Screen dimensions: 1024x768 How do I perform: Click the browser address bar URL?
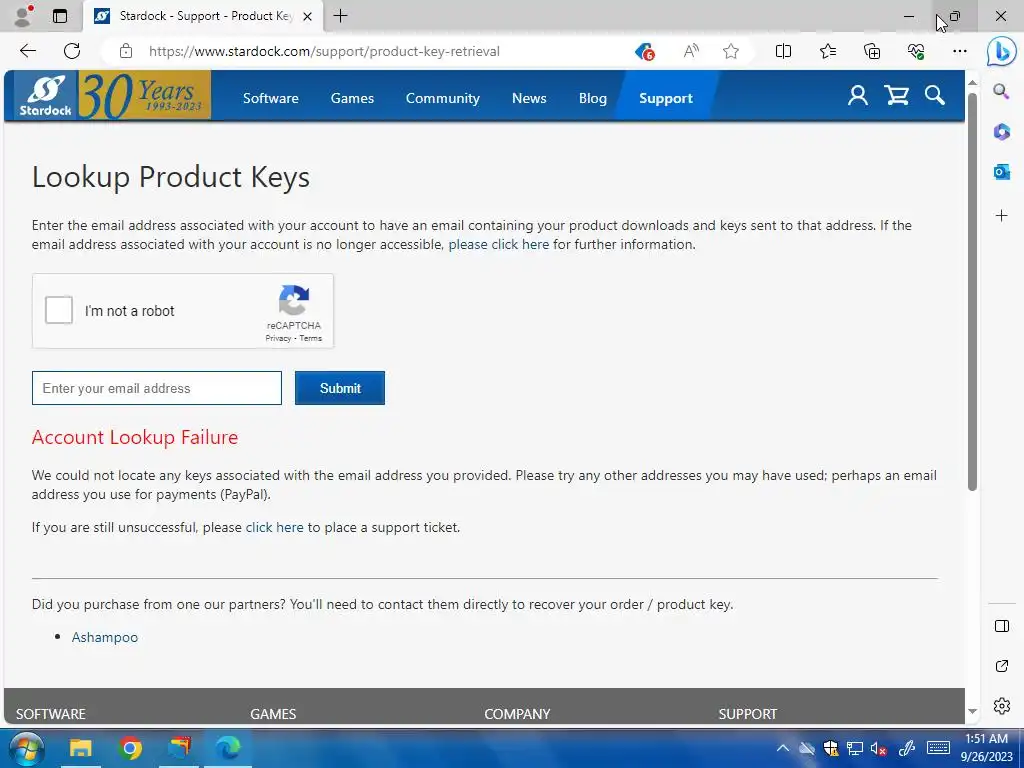(x=324, y=51)
